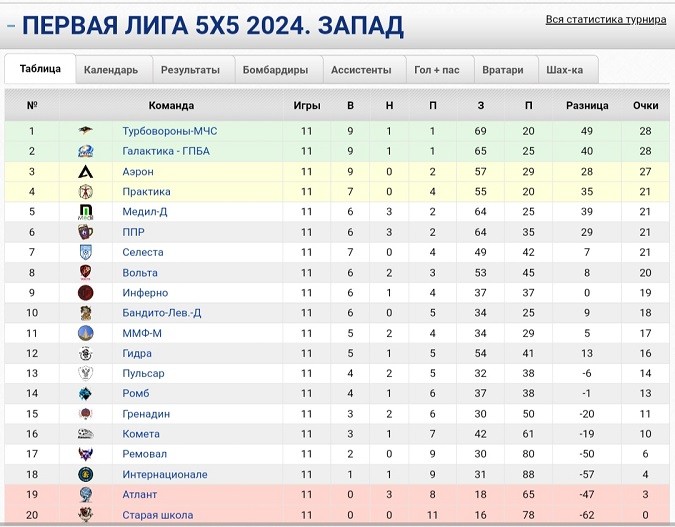Click the Медил-Д team logo icon

[x=85, y=212]
